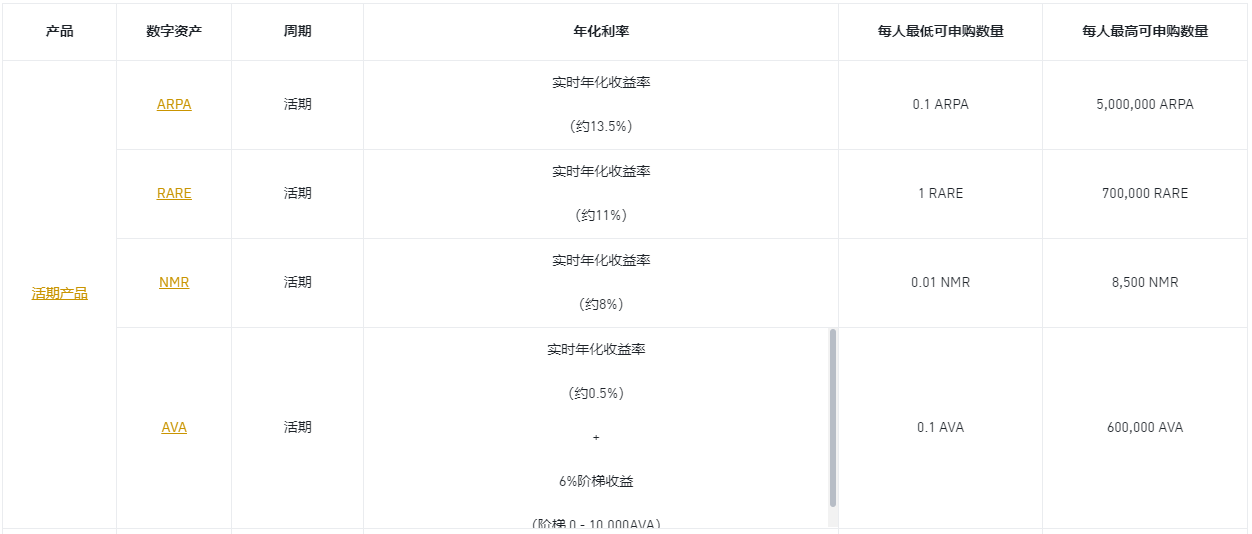Click the 700,000 RARE maximum amount cell
Viewport: 1252px width, 534px height.
1145,193
